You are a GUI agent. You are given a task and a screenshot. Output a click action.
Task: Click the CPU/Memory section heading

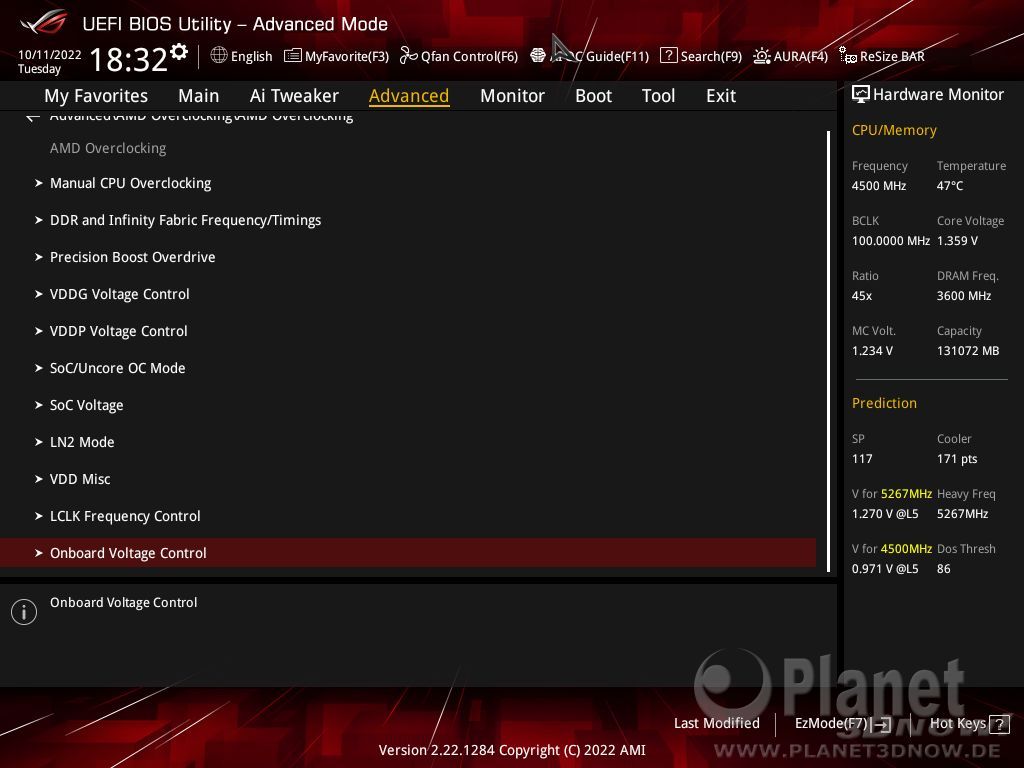894,130
